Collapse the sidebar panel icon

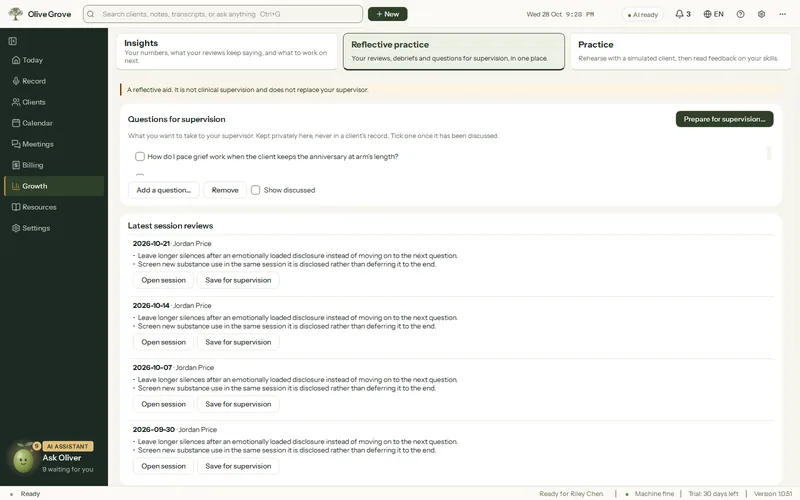[13, 41]
